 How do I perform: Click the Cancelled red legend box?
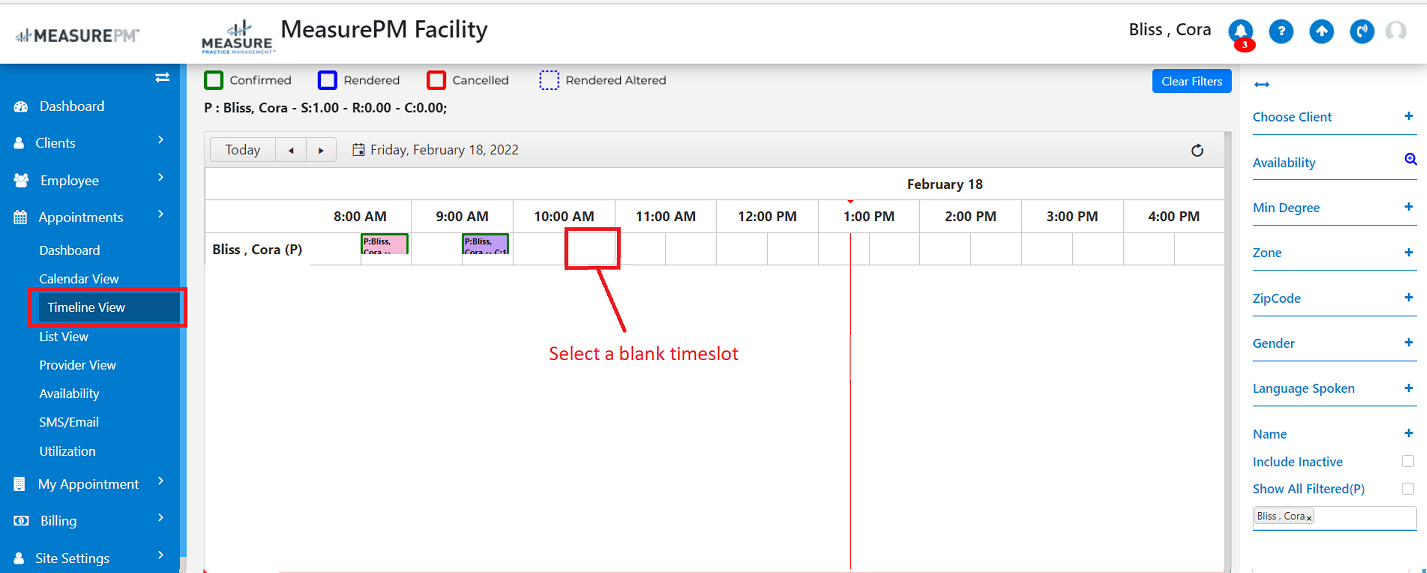(436, 80)
